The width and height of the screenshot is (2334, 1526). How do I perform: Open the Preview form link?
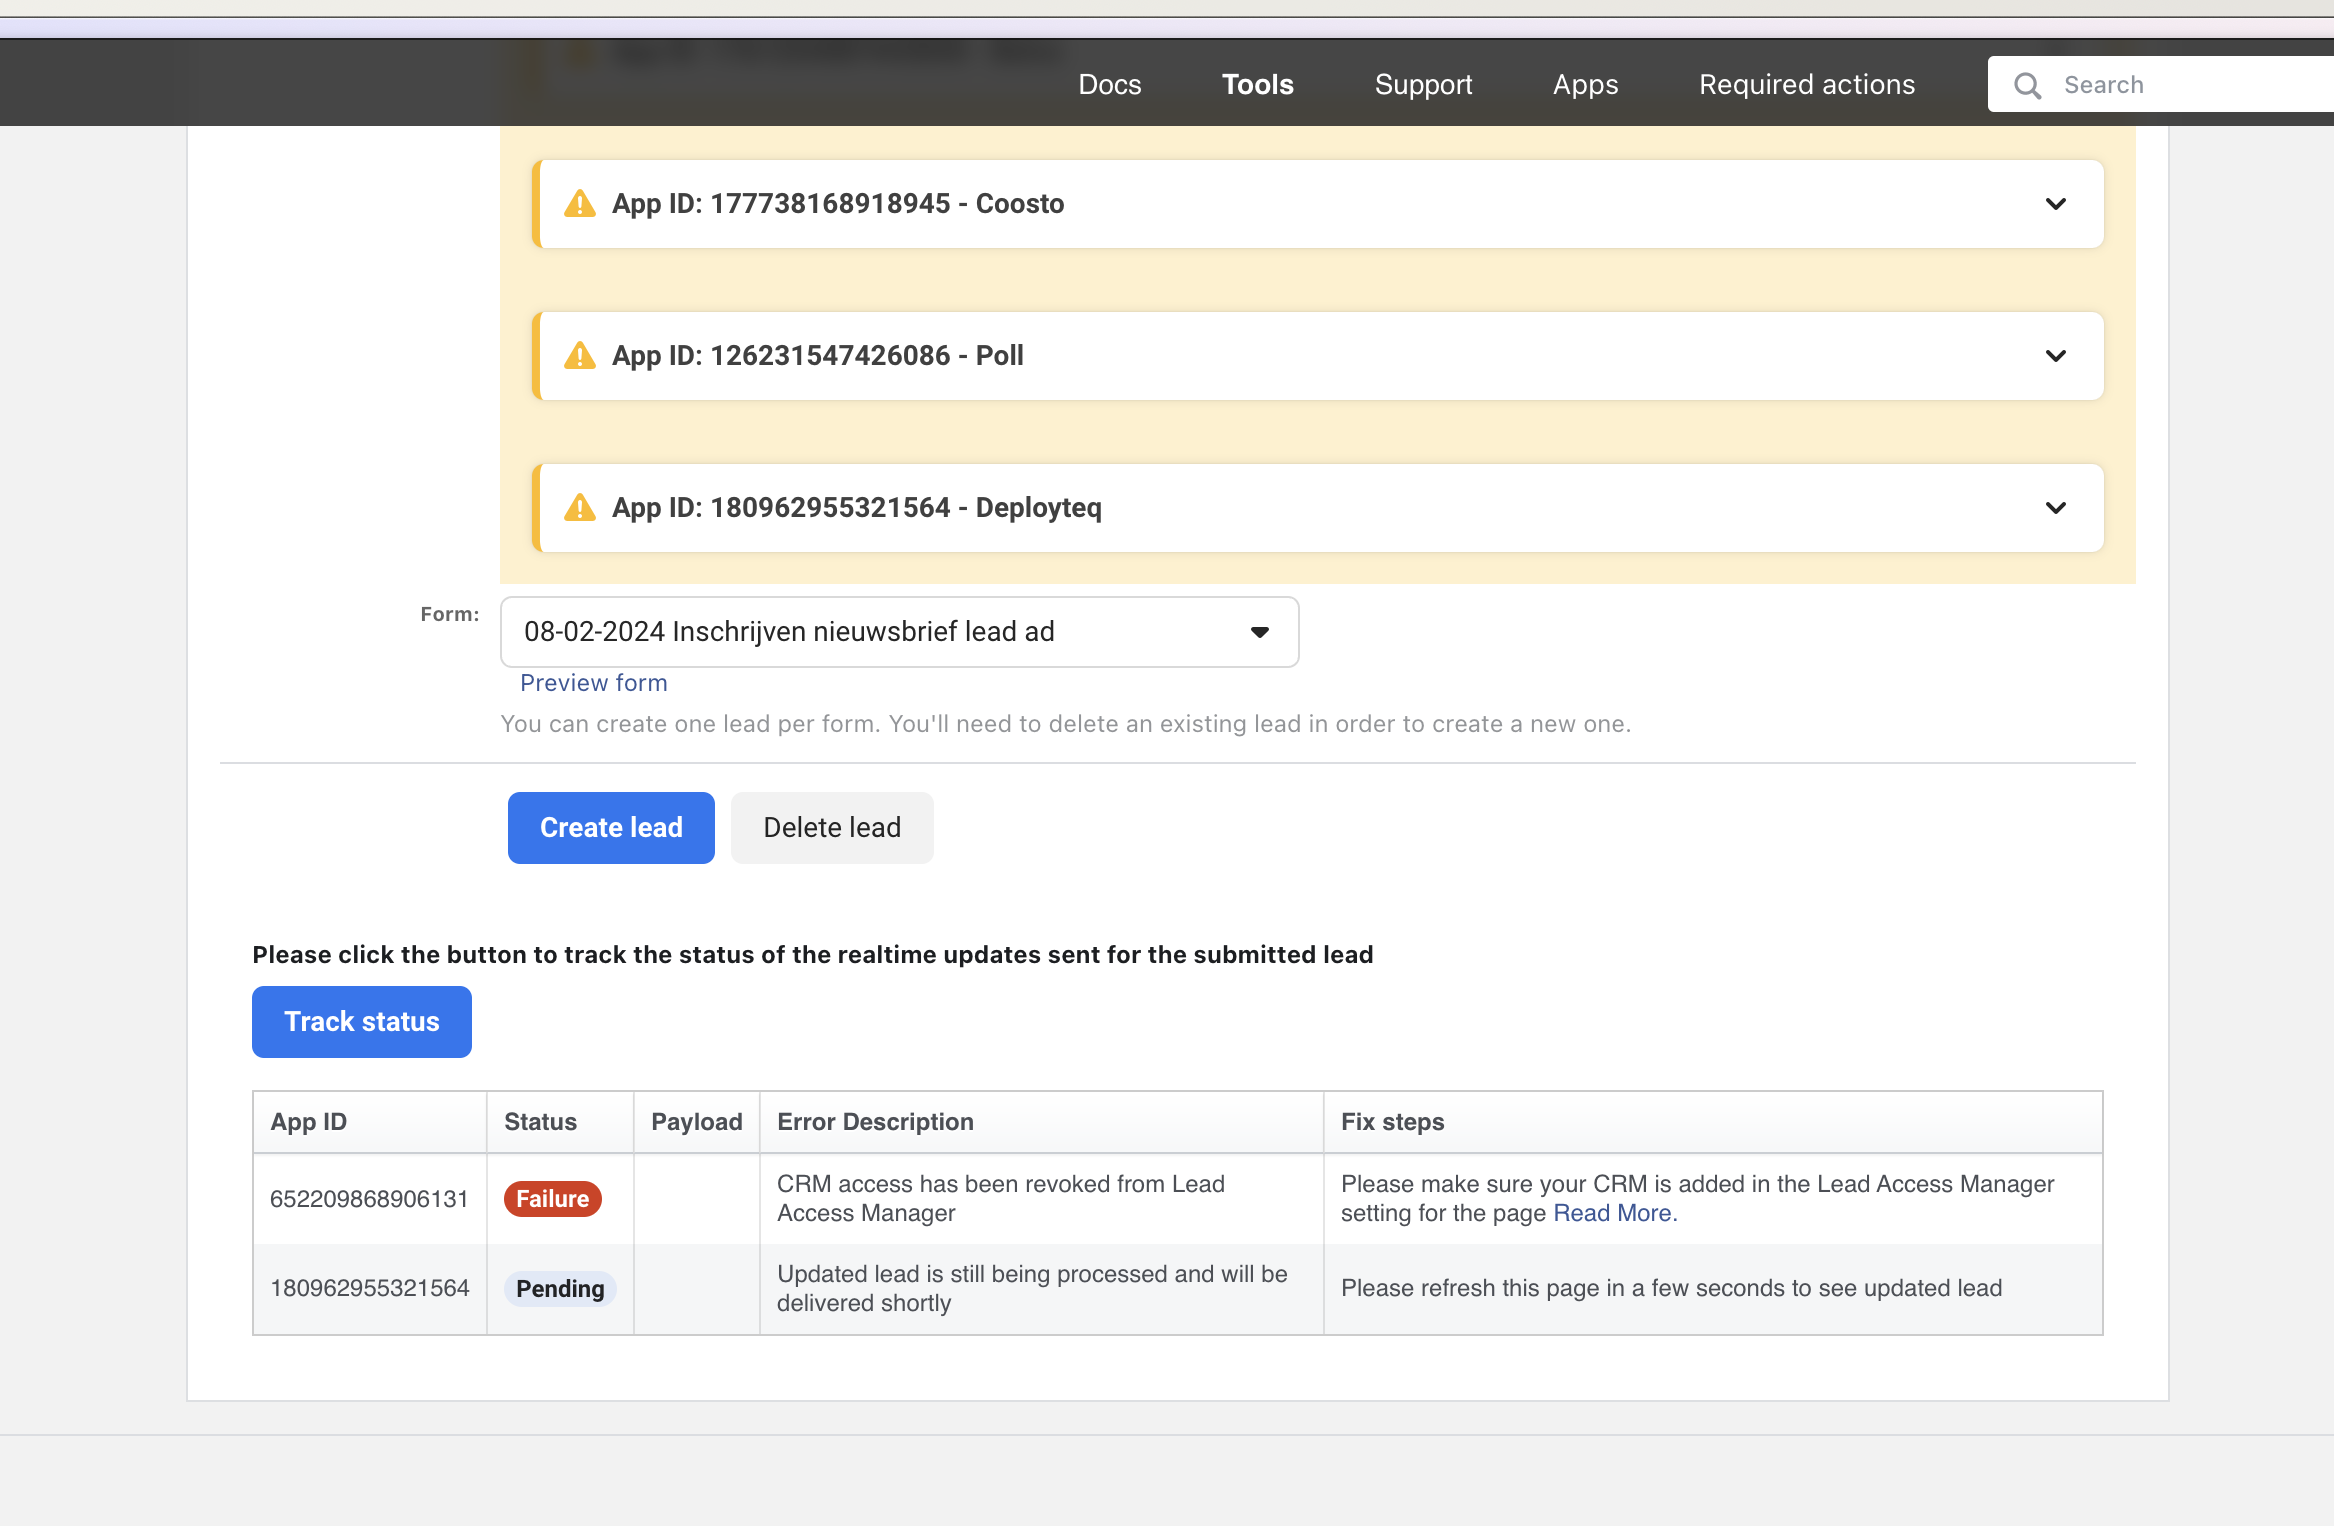pos(594,683)
